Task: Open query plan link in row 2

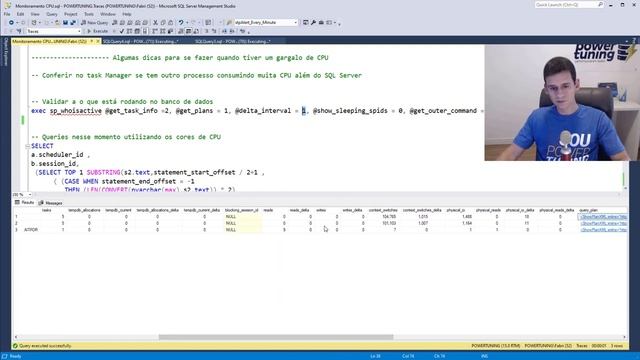Action: pos(603,223)
